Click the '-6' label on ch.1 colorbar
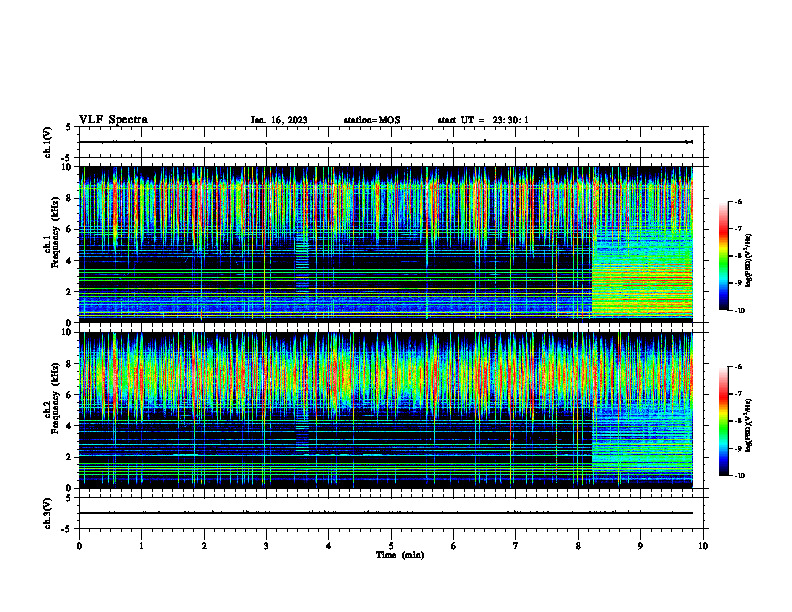The image size is (792, 612). [738, 201]
